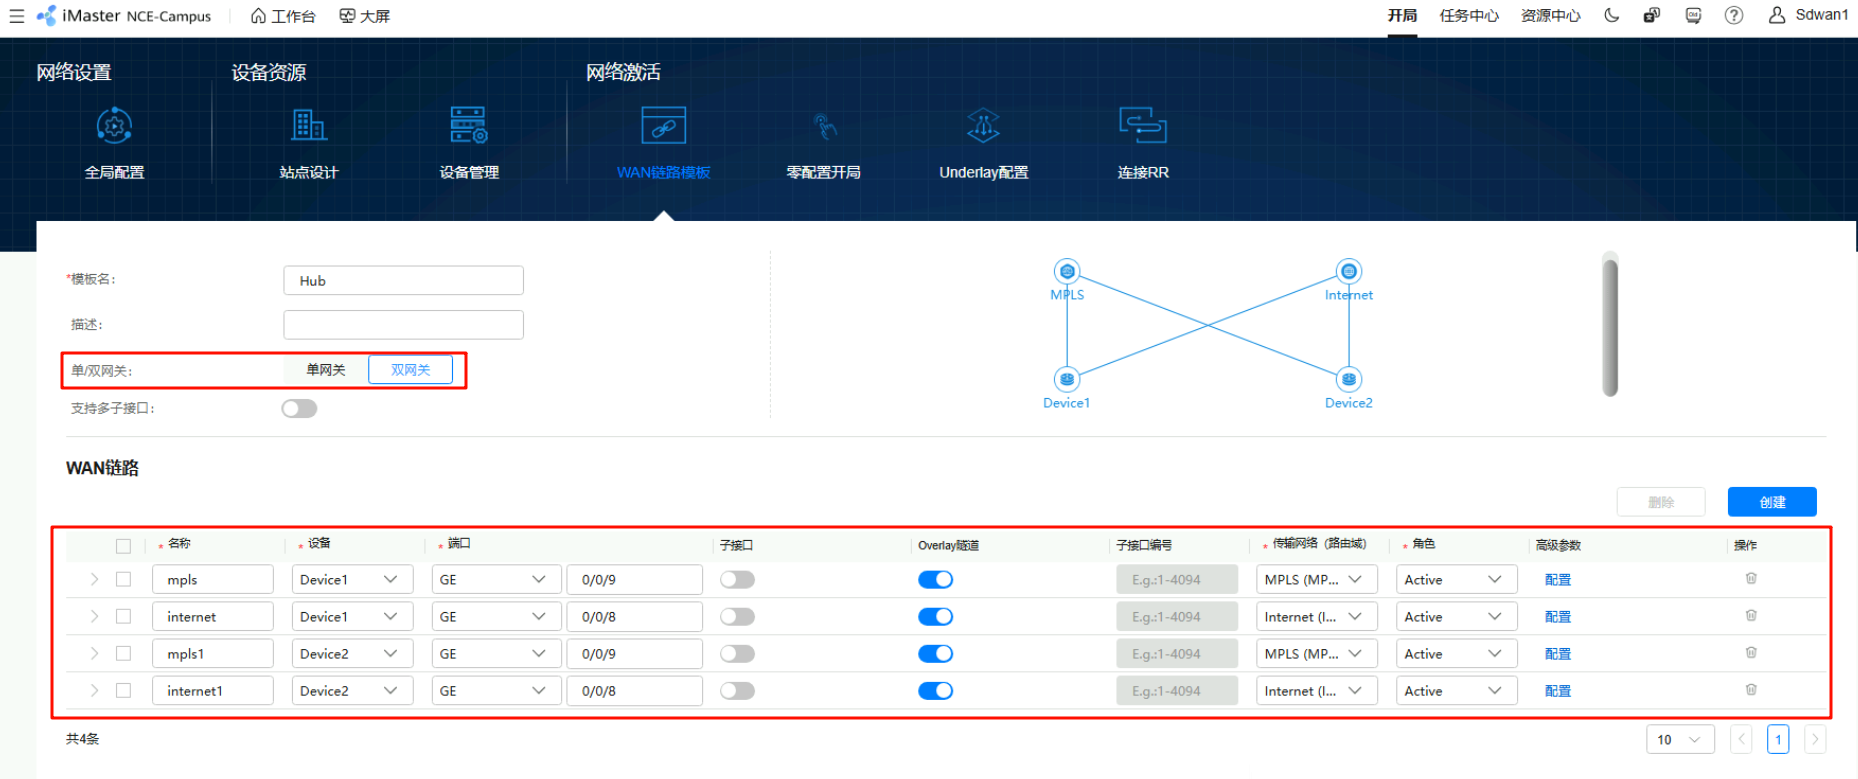The height and width of the screenshot is (779, 1858).
Task: Enable the 支持多子接口 toggle
Action: [x=299, y=409]
